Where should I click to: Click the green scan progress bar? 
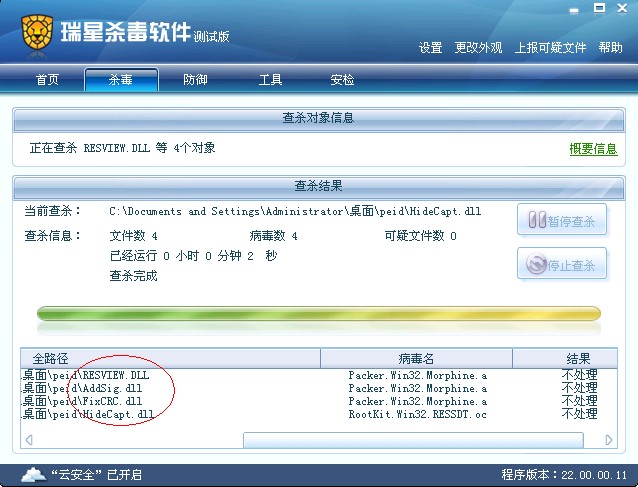point(319,314)
